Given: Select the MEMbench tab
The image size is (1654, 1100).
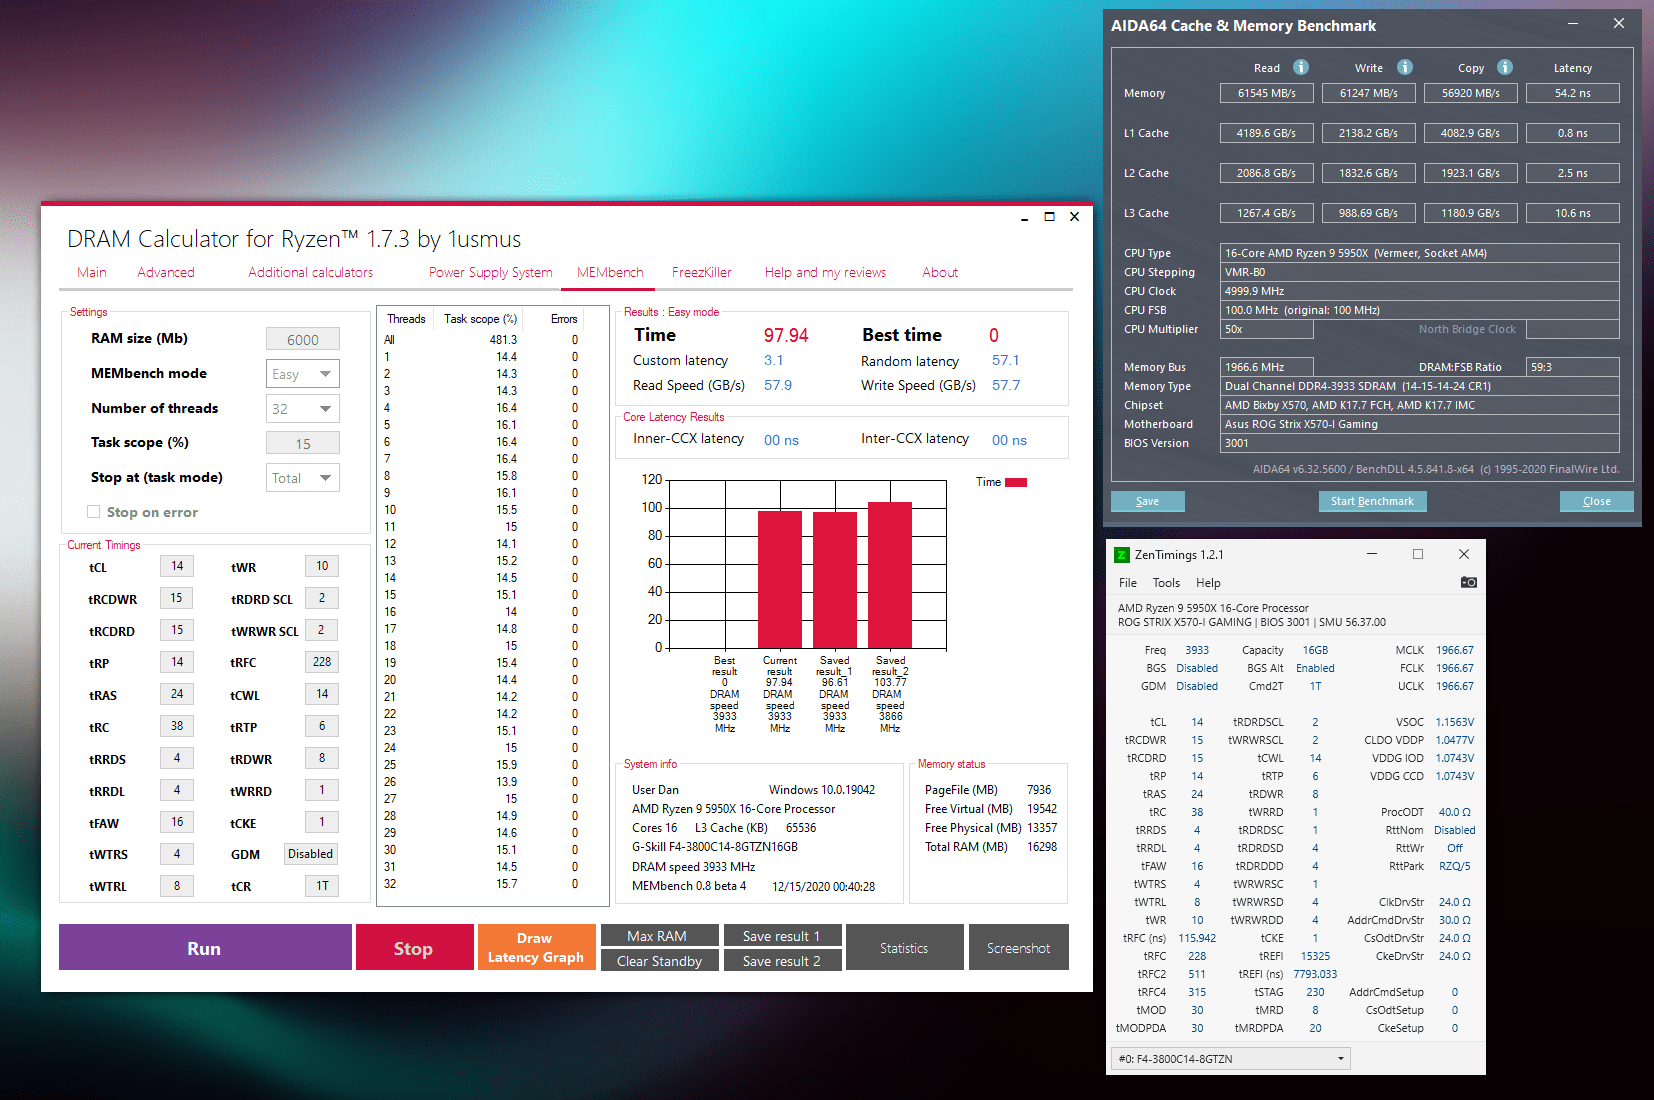Looking at the screenshot, I should pyautogui.click(x=610, y=272).
